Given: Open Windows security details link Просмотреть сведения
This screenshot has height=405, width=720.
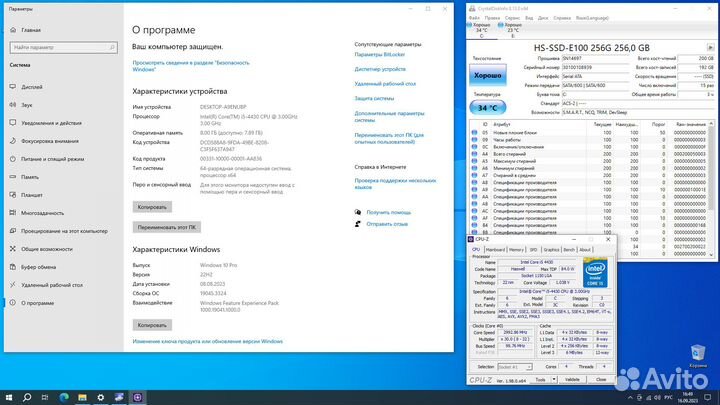Looking at the screenshot, I should [191, 66].
